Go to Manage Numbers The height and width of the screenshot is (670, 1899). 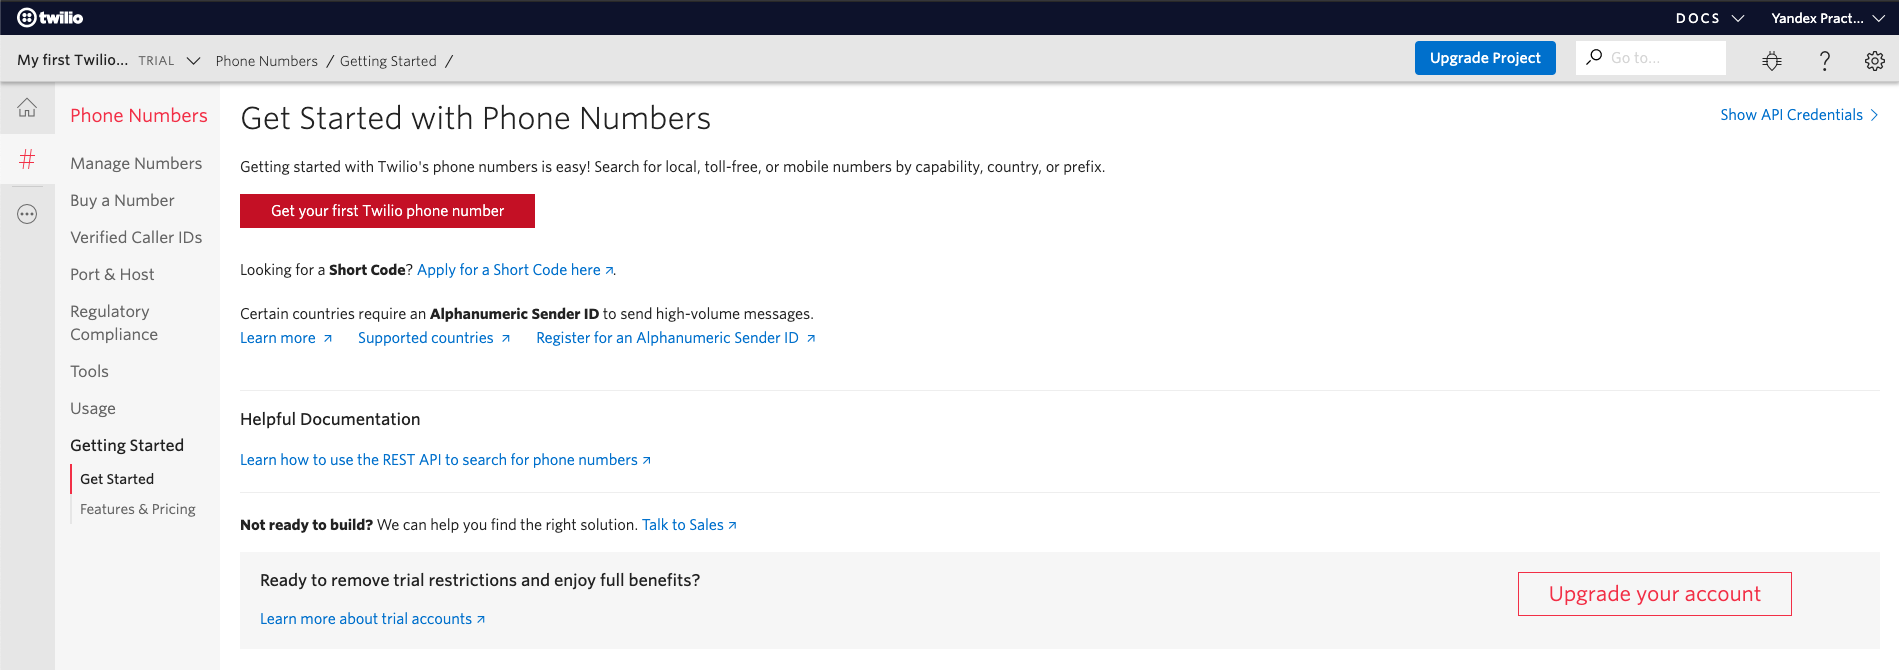click(x=136, y=163)
